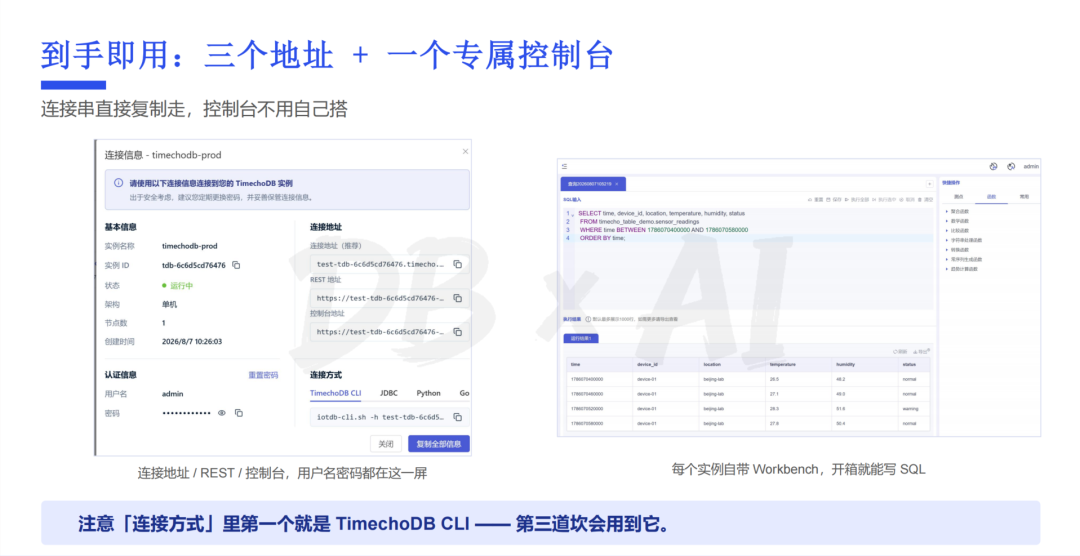This screenshot has height=556, width=1080.
Task: Click the iotdb-cli.sh command field
Action: pos(390,418)
